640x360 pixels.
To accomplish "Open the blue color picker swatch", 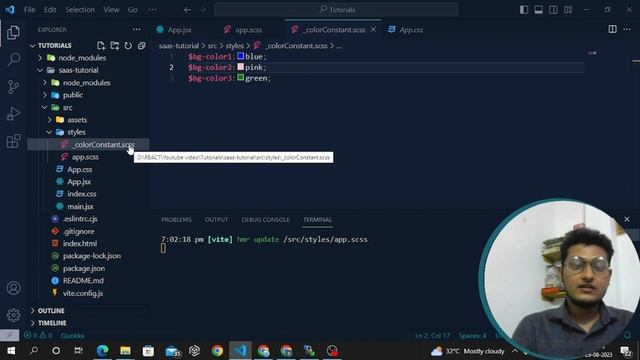I will click(240, 56).
